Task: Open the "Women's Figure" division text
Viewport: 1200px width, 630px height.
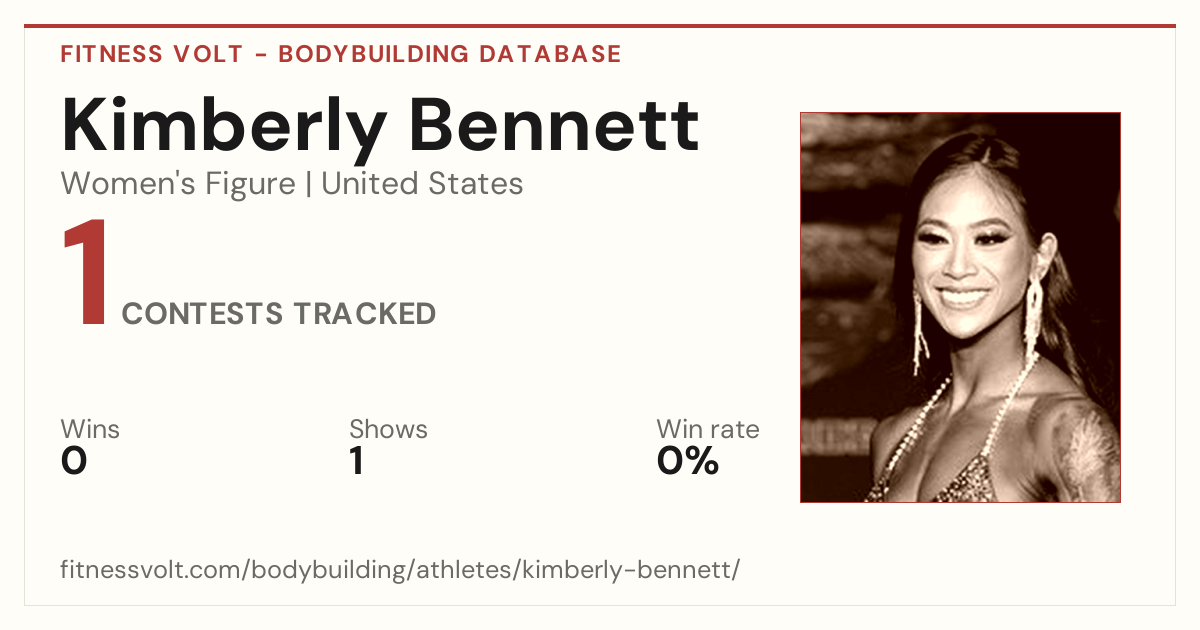Action: click(x=178, y=184)
